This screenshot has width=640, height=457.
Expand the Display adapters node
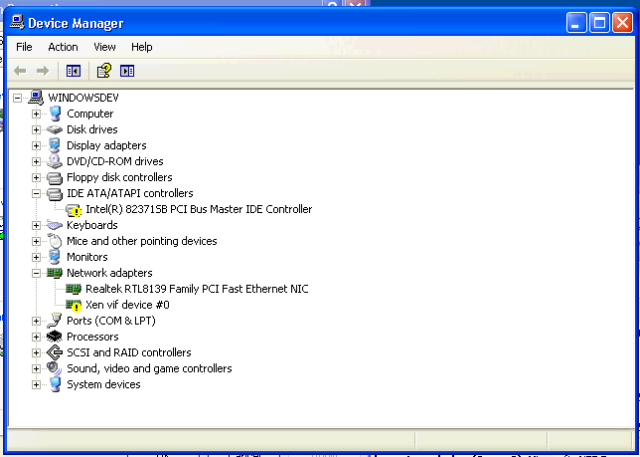[36, 145]
